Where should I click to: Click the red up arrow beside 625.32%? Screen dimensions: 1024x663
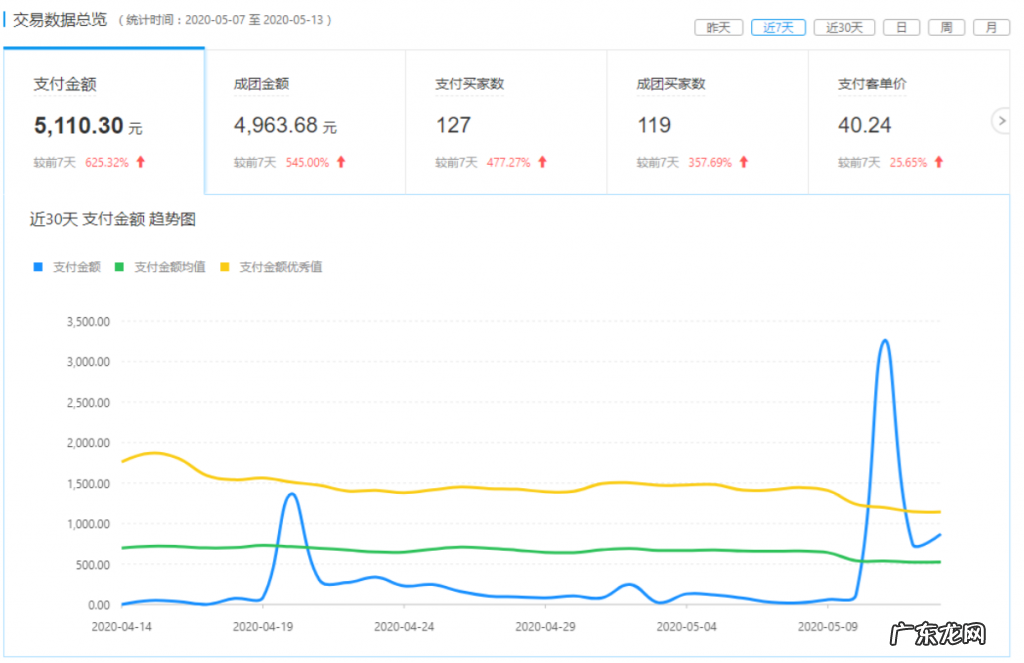141,162
